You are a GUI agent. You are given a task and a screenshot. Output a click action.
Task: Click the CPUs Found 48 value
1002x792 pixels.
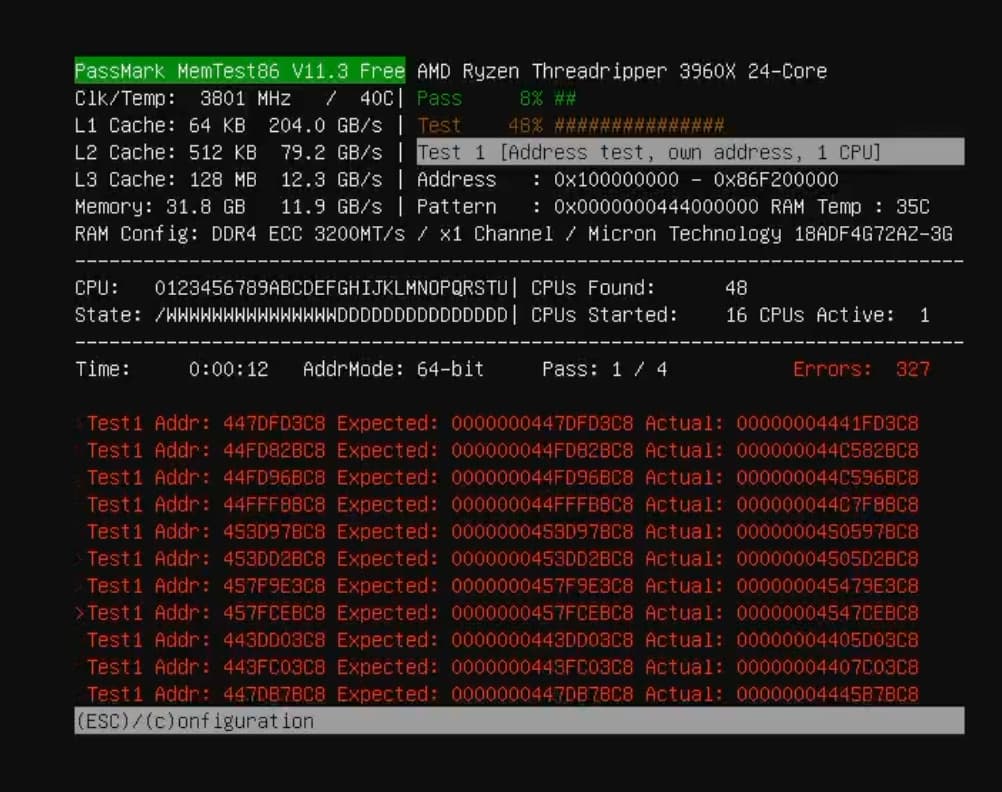click(736, 288)
